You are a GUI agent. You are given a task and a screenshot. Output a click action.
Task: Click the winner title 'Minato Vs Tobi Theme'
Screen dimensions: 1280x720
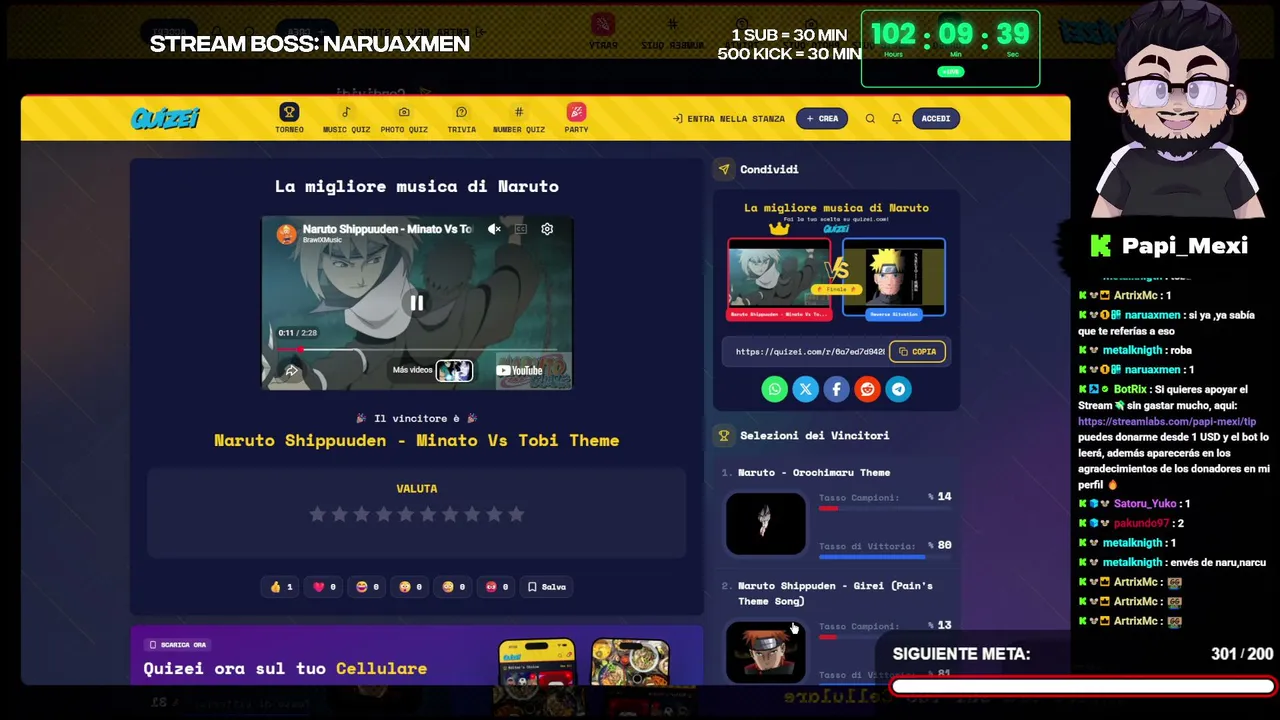point(417,440)
